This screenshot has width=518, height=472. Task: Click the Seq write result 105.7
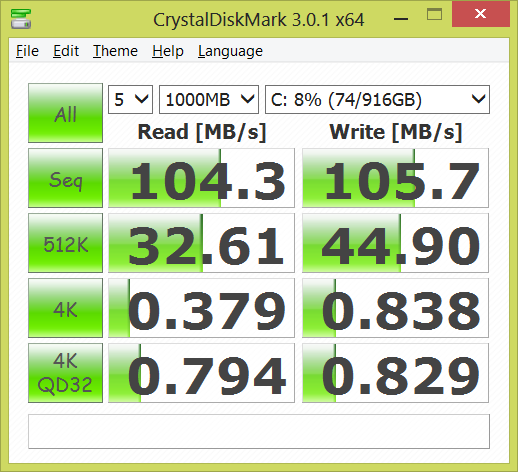point(395,178)
